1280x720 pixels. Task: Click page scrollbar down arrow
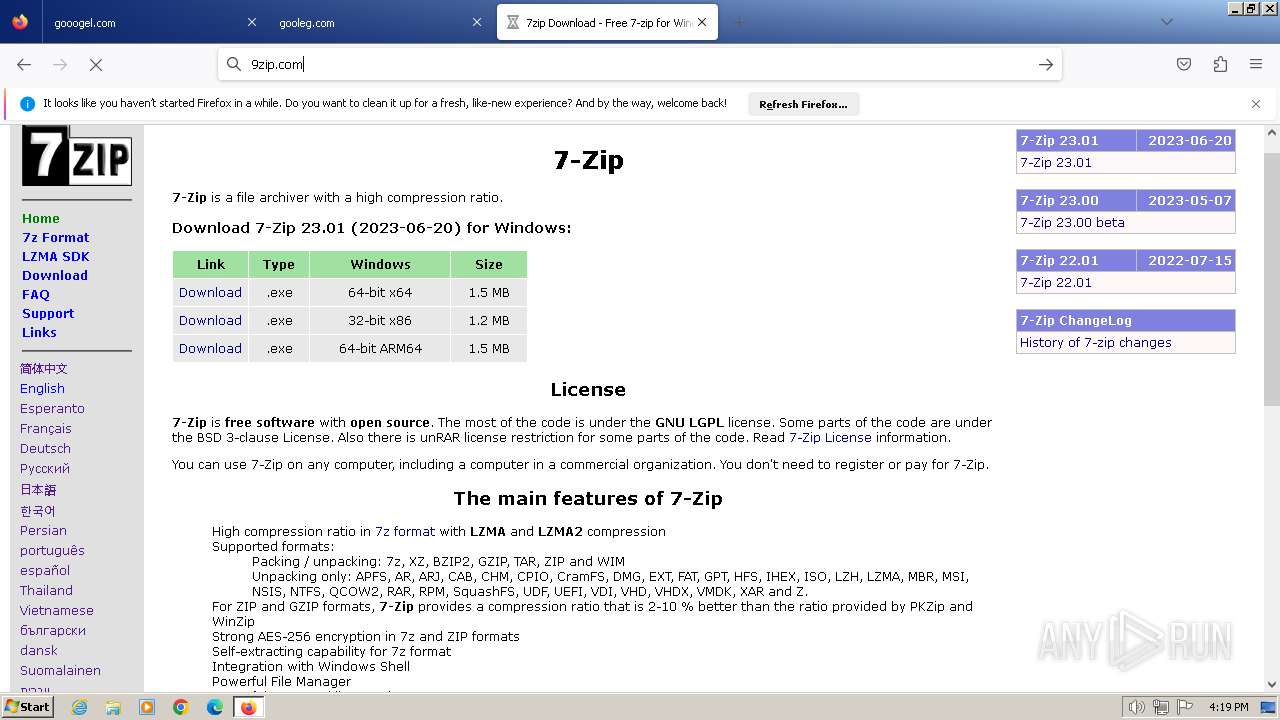pyautogui.click(x=1272, y=684)
